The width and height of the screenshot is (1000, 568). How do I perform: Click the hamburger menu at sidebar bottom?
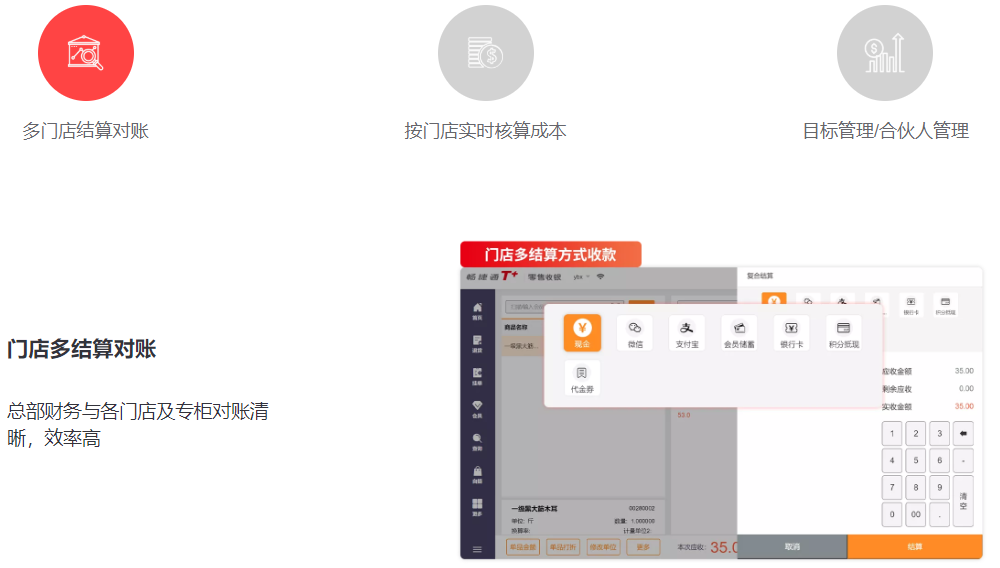(x=477, y=549)
